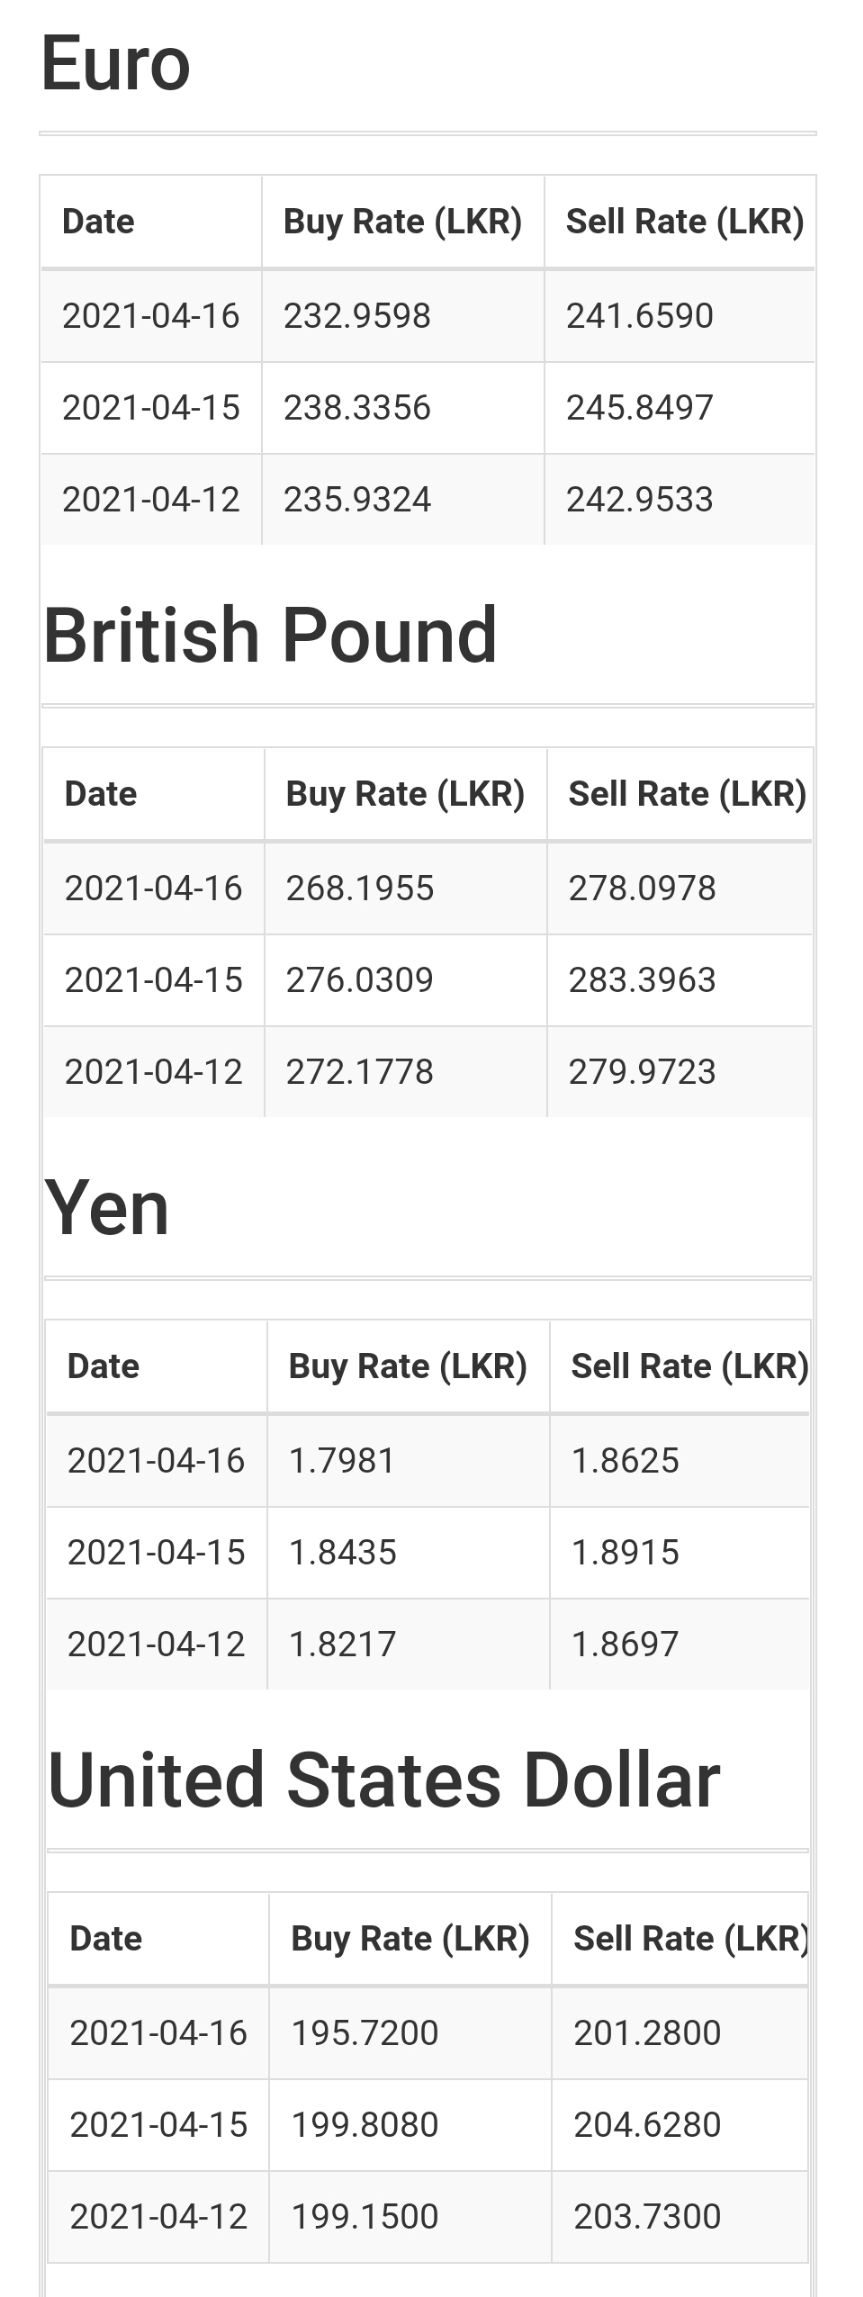Click the British Pound section heading
This screenshot has height=2297, width=863.
(270, 635)
